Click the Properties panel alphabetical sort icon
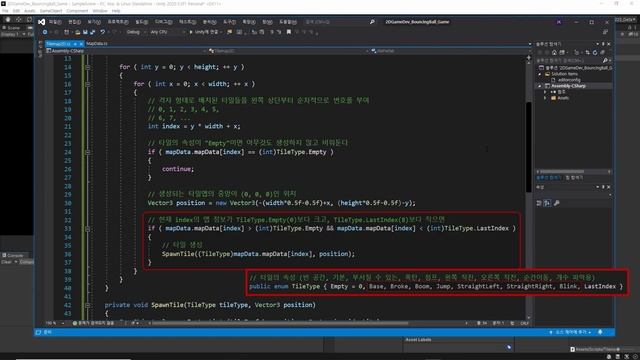The width and height of the screenshot is (640, 360). 547,203
